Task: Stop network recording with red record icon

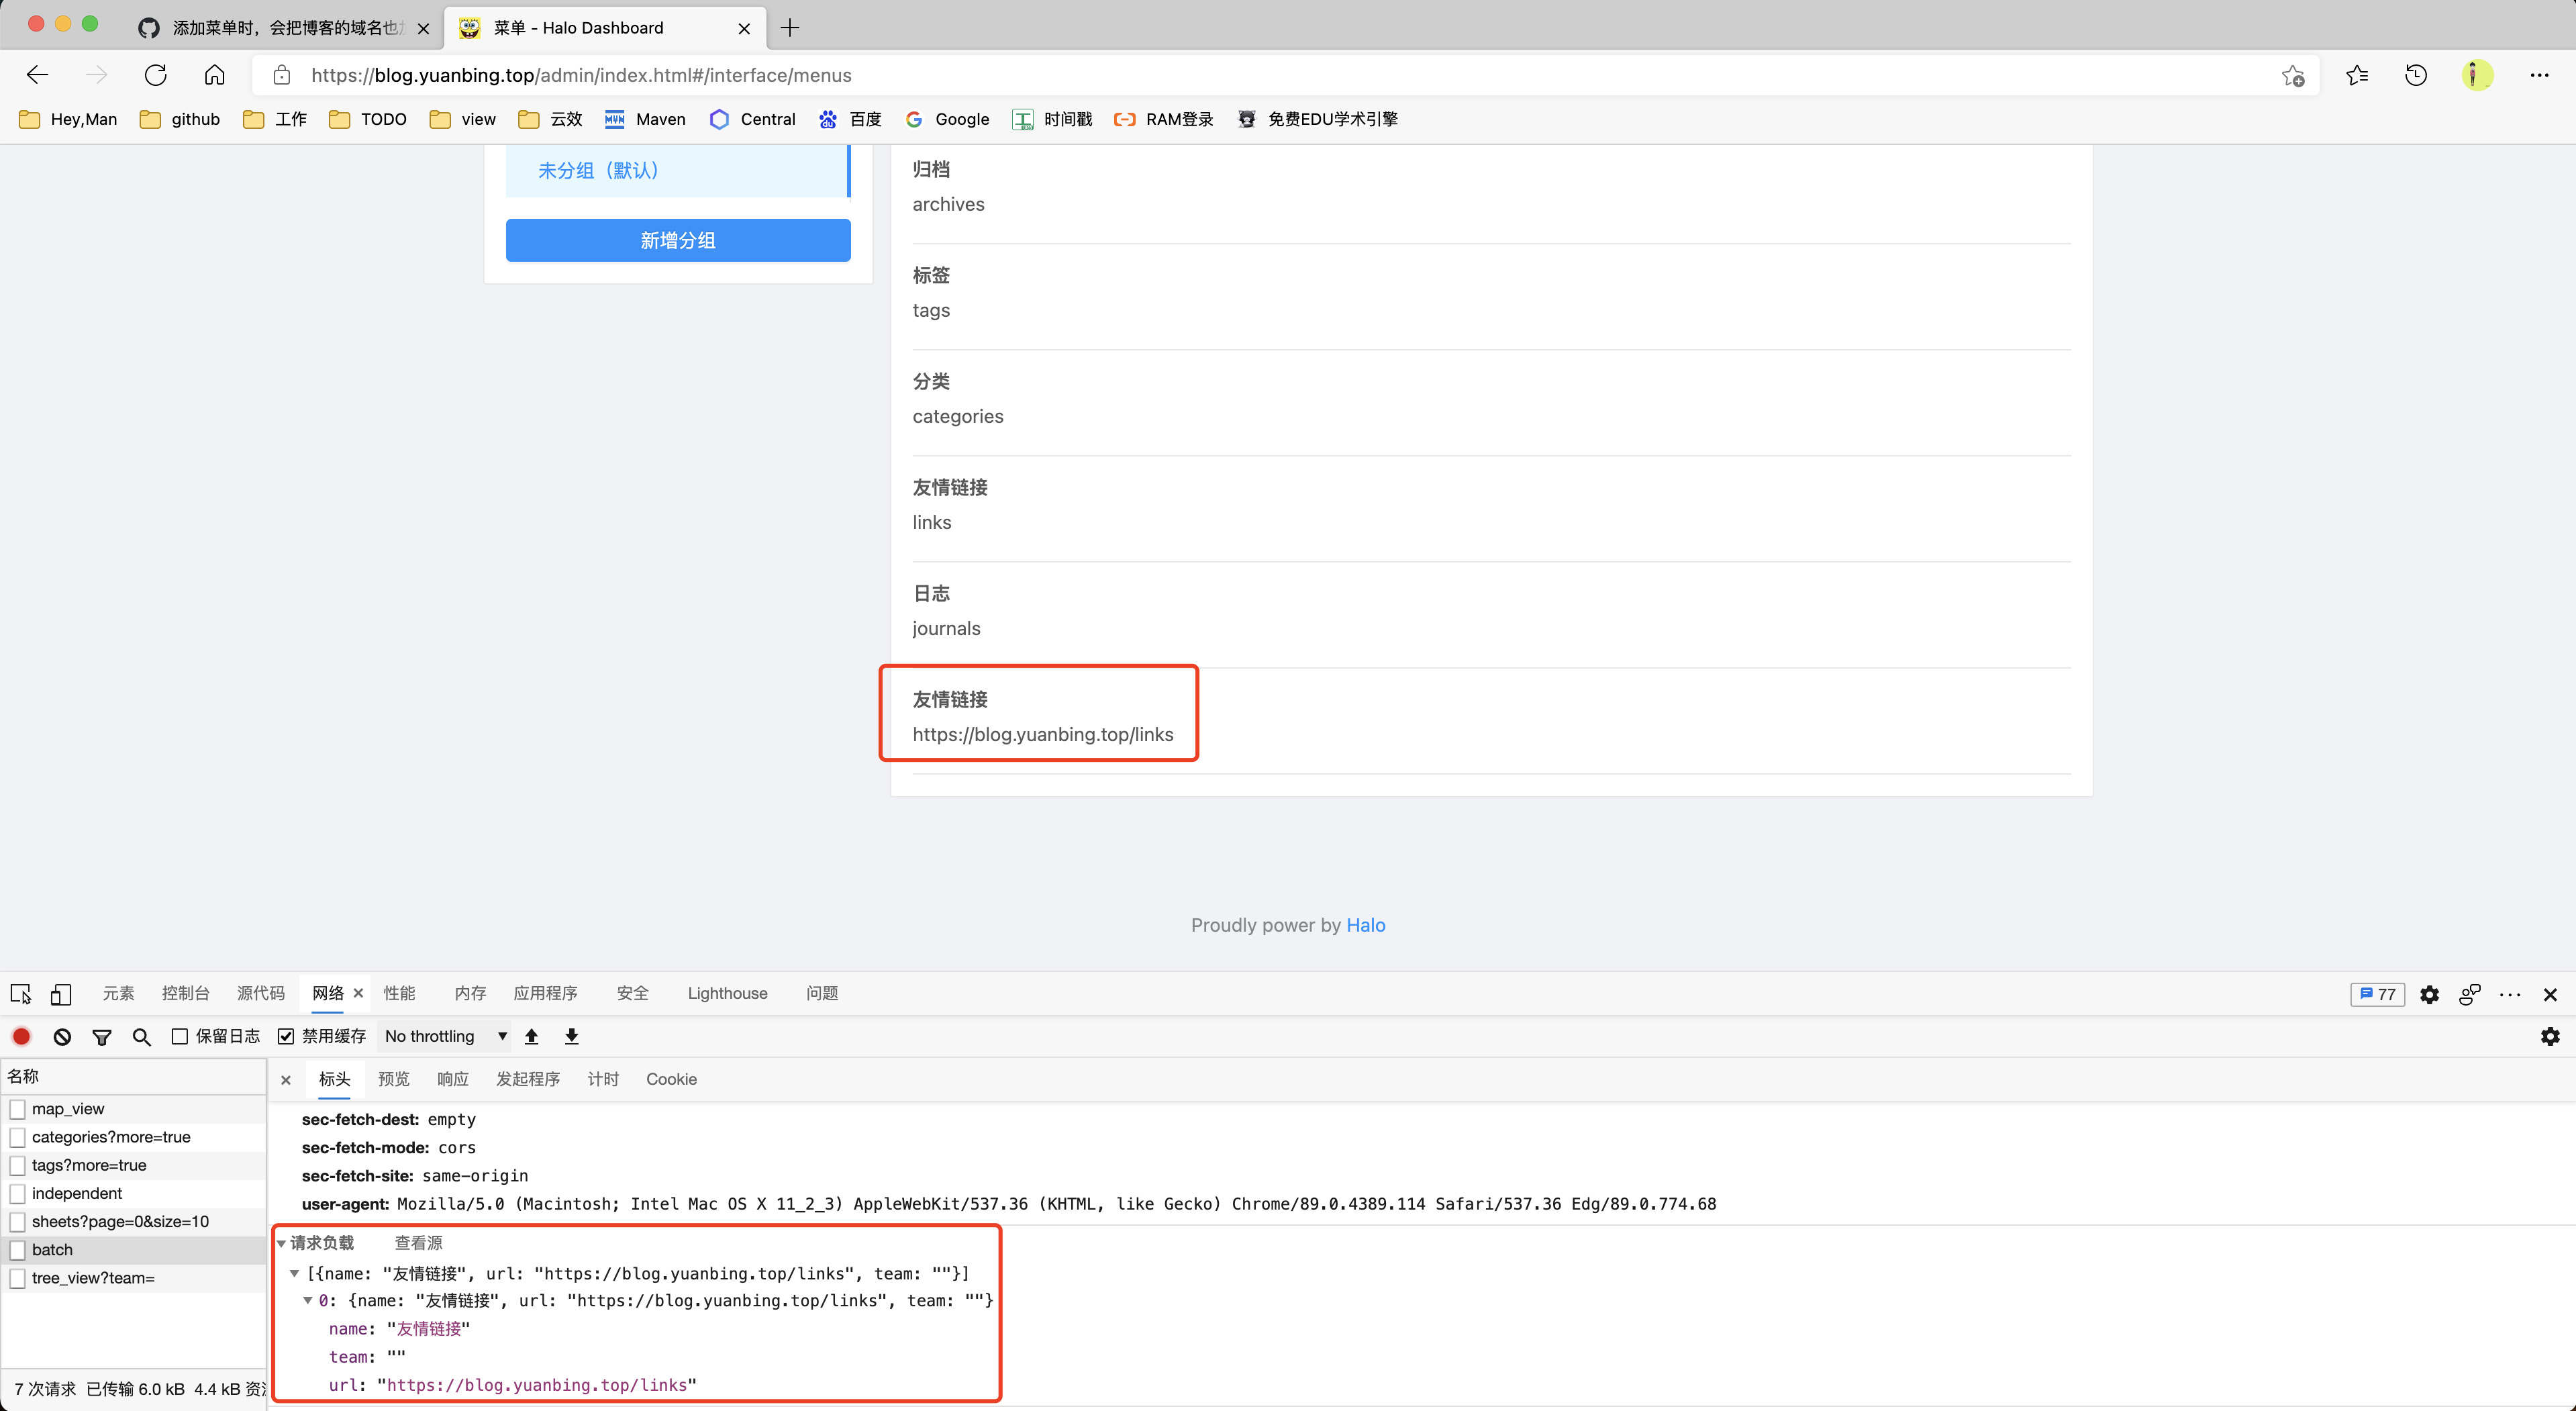Action: [x=21, y=1036]
